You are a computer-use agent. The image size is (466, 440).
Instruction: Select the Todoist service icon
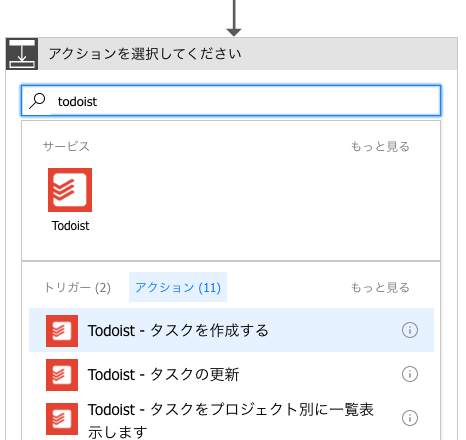[70, 190]
